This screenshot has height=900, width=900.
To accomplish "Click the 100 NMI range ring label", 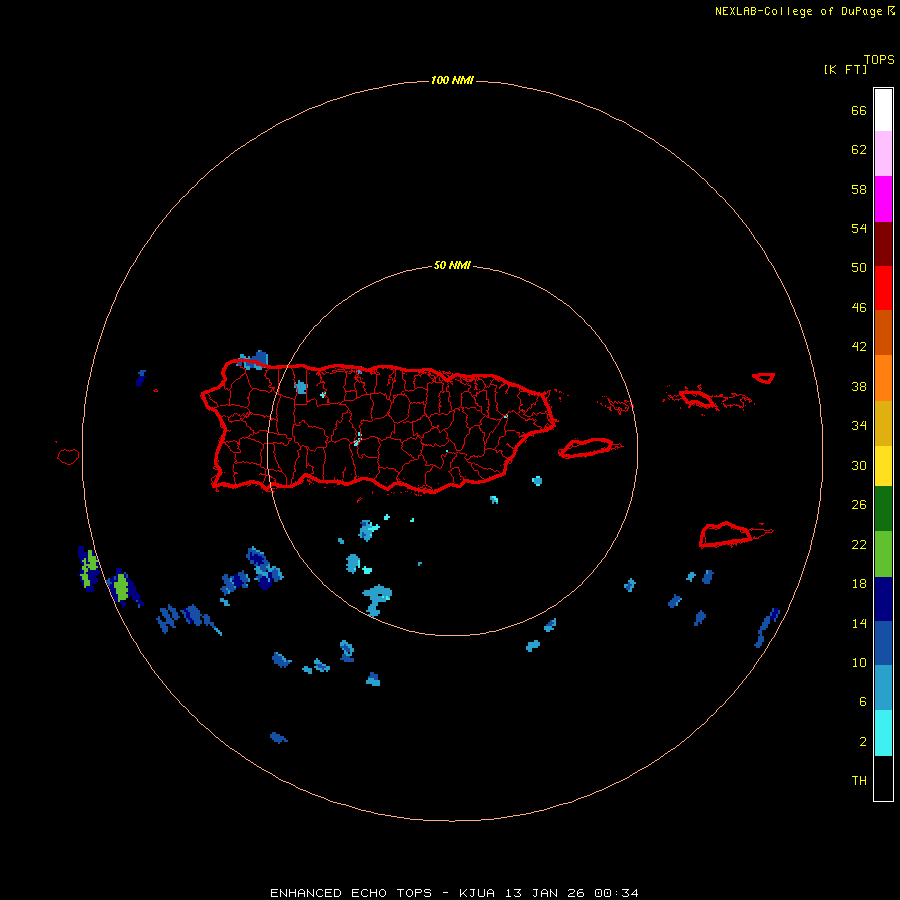I will tap(452, 80).
